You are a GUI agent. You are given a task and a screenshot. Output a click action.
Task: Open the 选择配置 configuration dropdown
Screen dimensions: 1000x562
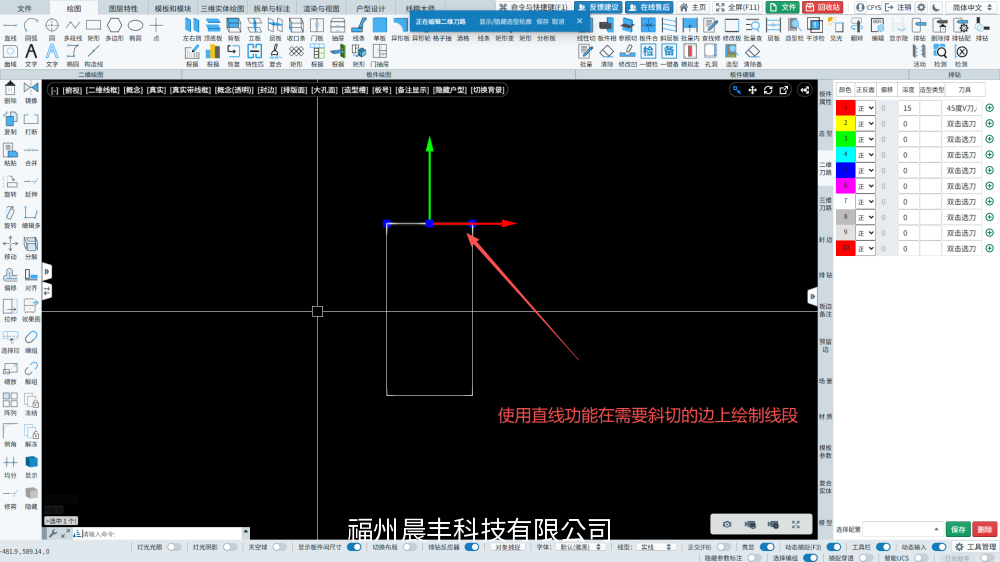902,529
